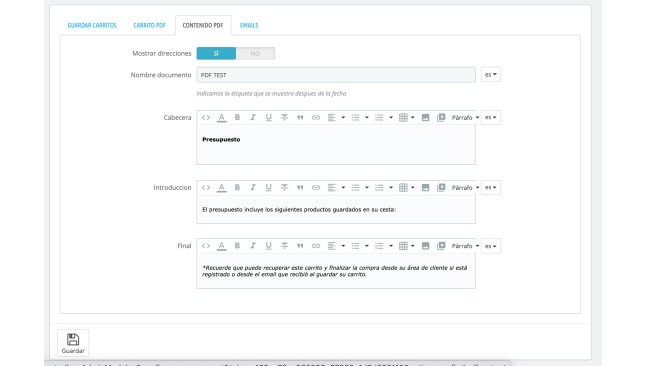Insert media in Introduccion editor

(441, 188)
